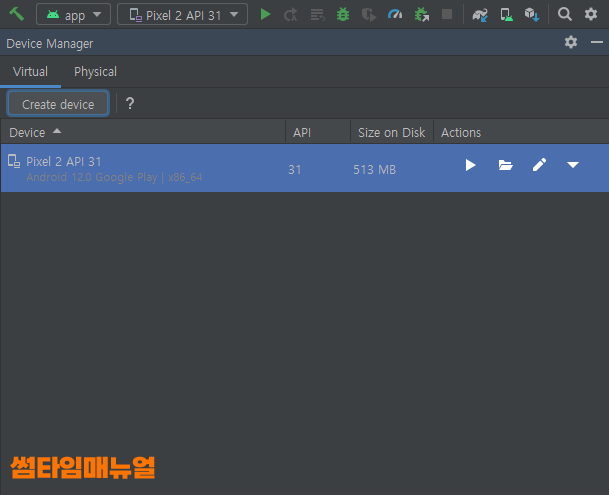The image size is (609, 495).
Task: Click the Device Manager panel title
Action: (50, 44)
